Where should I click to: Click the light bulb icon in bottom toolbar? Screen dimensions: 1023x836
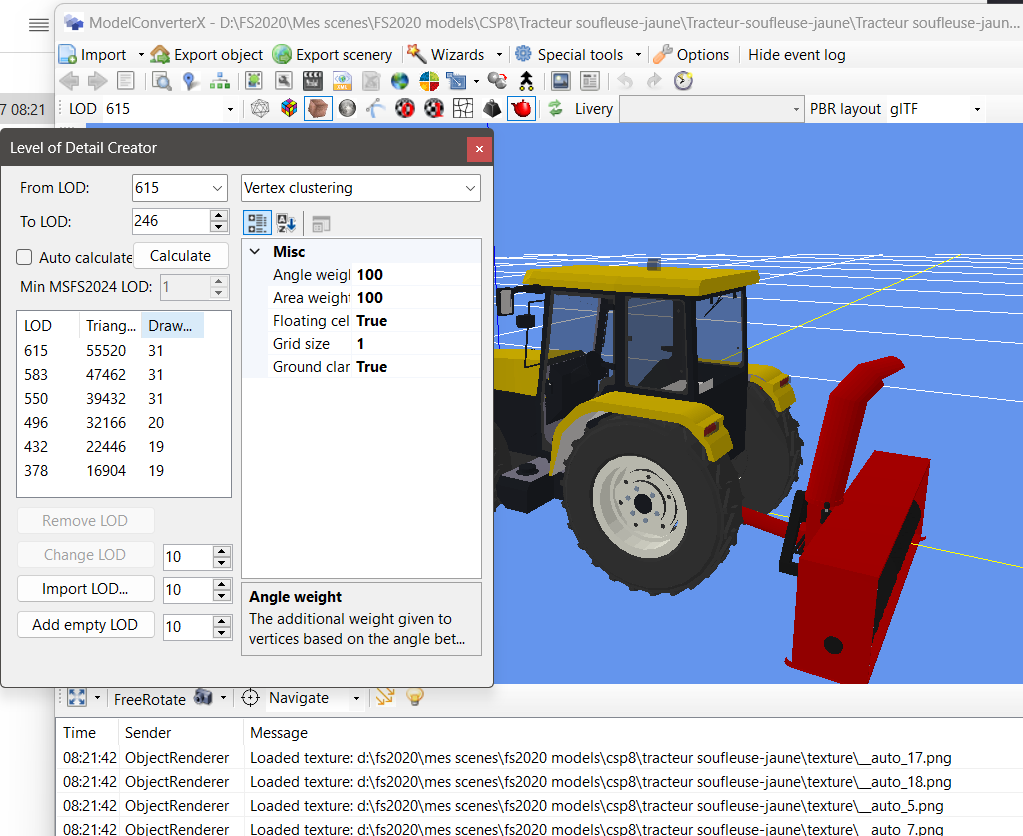click(x=414, y=697)
